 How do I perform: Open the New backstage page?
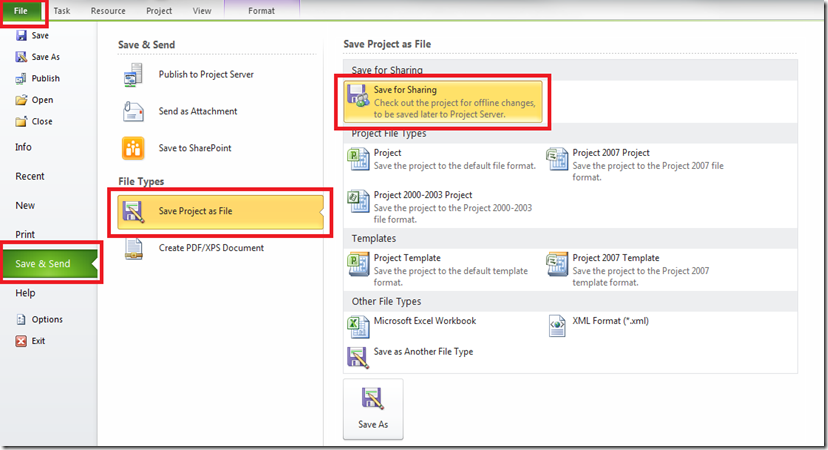(25, 205)
